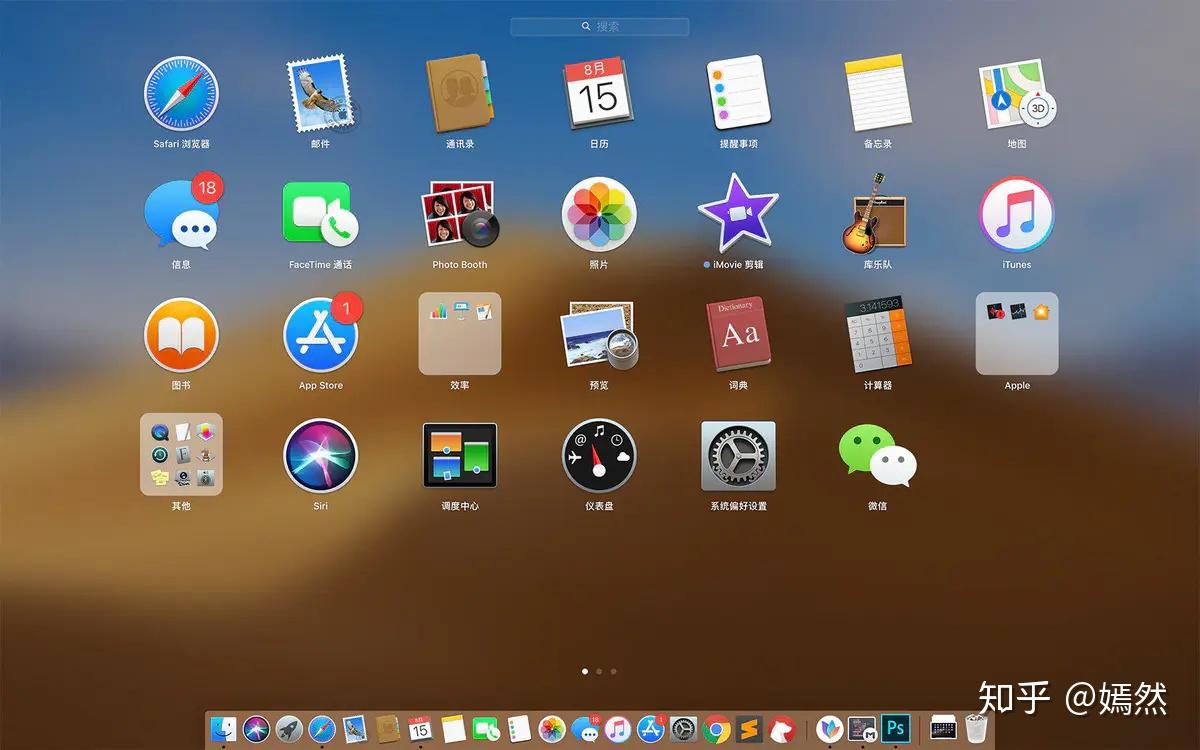Switch to the third Launchpad page dot
Screen dimensions: 1200x750
[613, 672]
